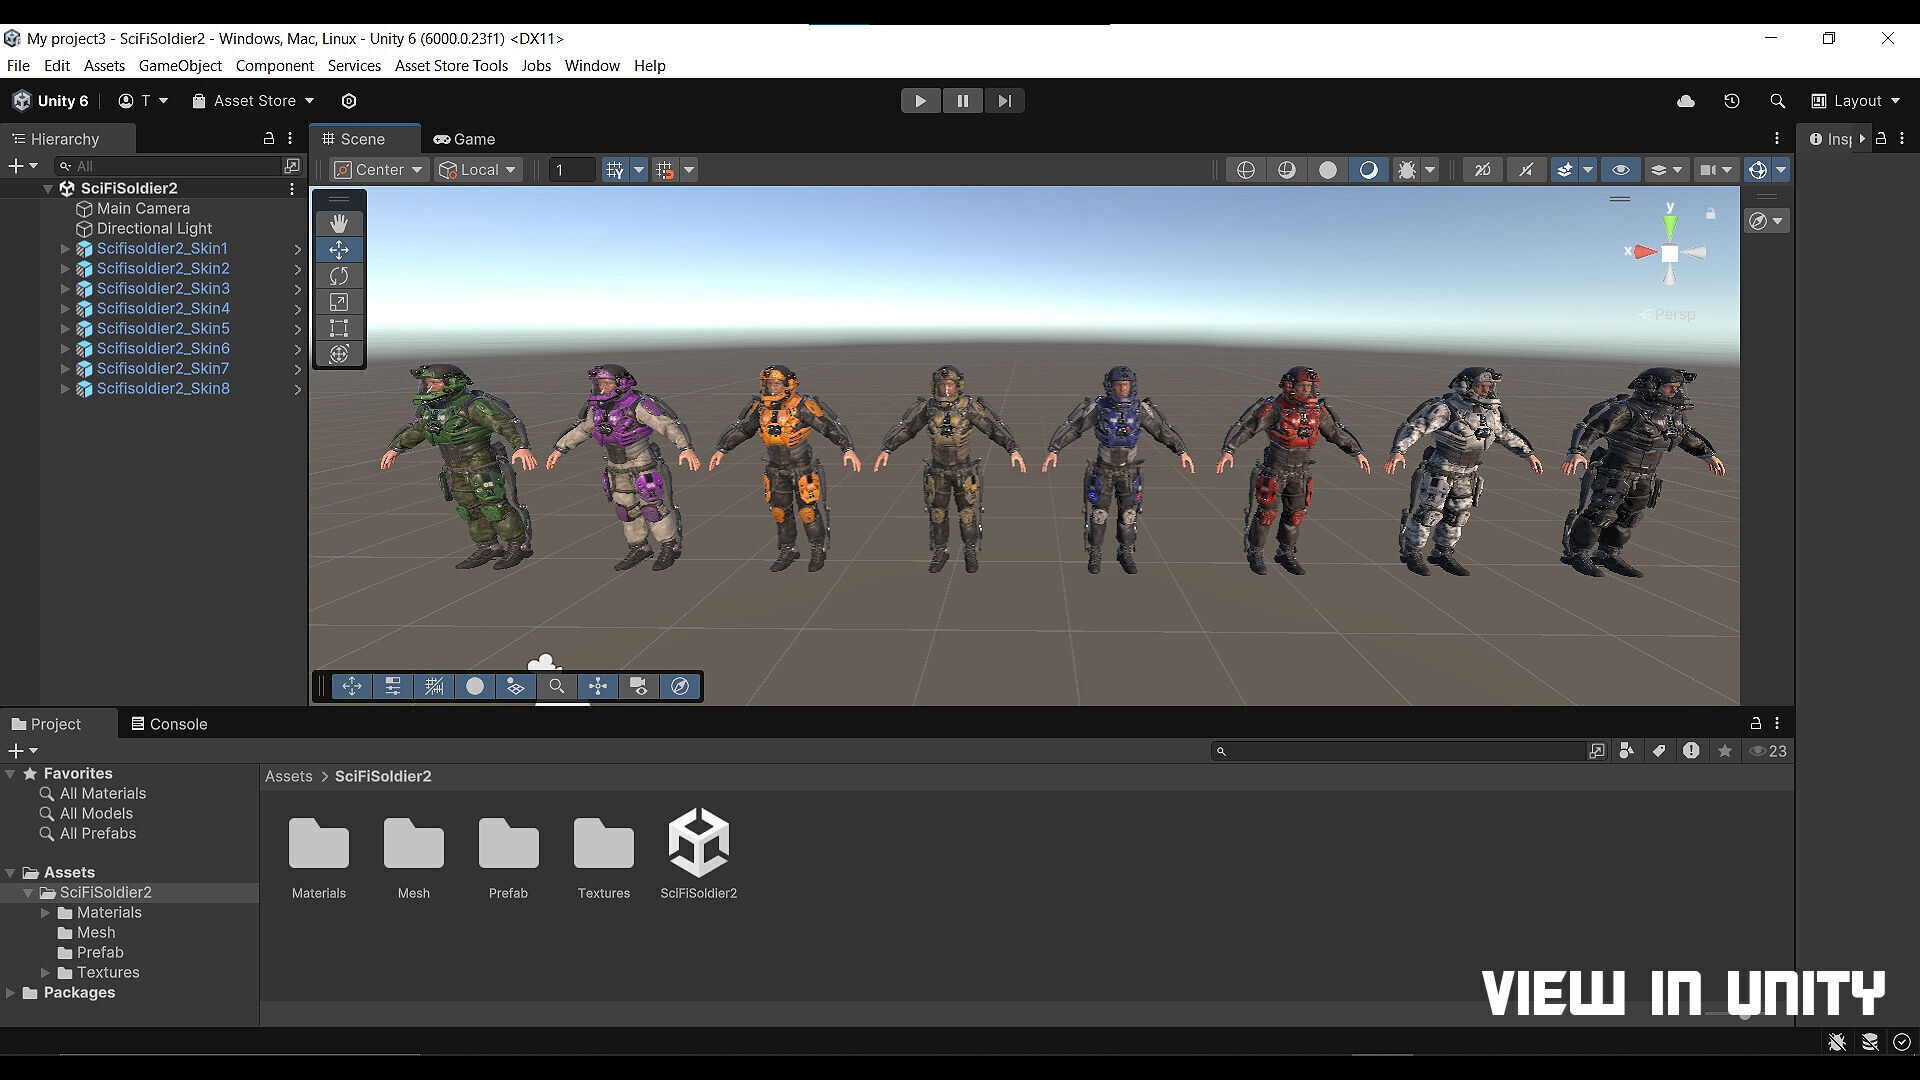Open Unity Cloud icon
This screenshot has width=1920, height=1080.
pyautogui.click(x=1686, y=101)
